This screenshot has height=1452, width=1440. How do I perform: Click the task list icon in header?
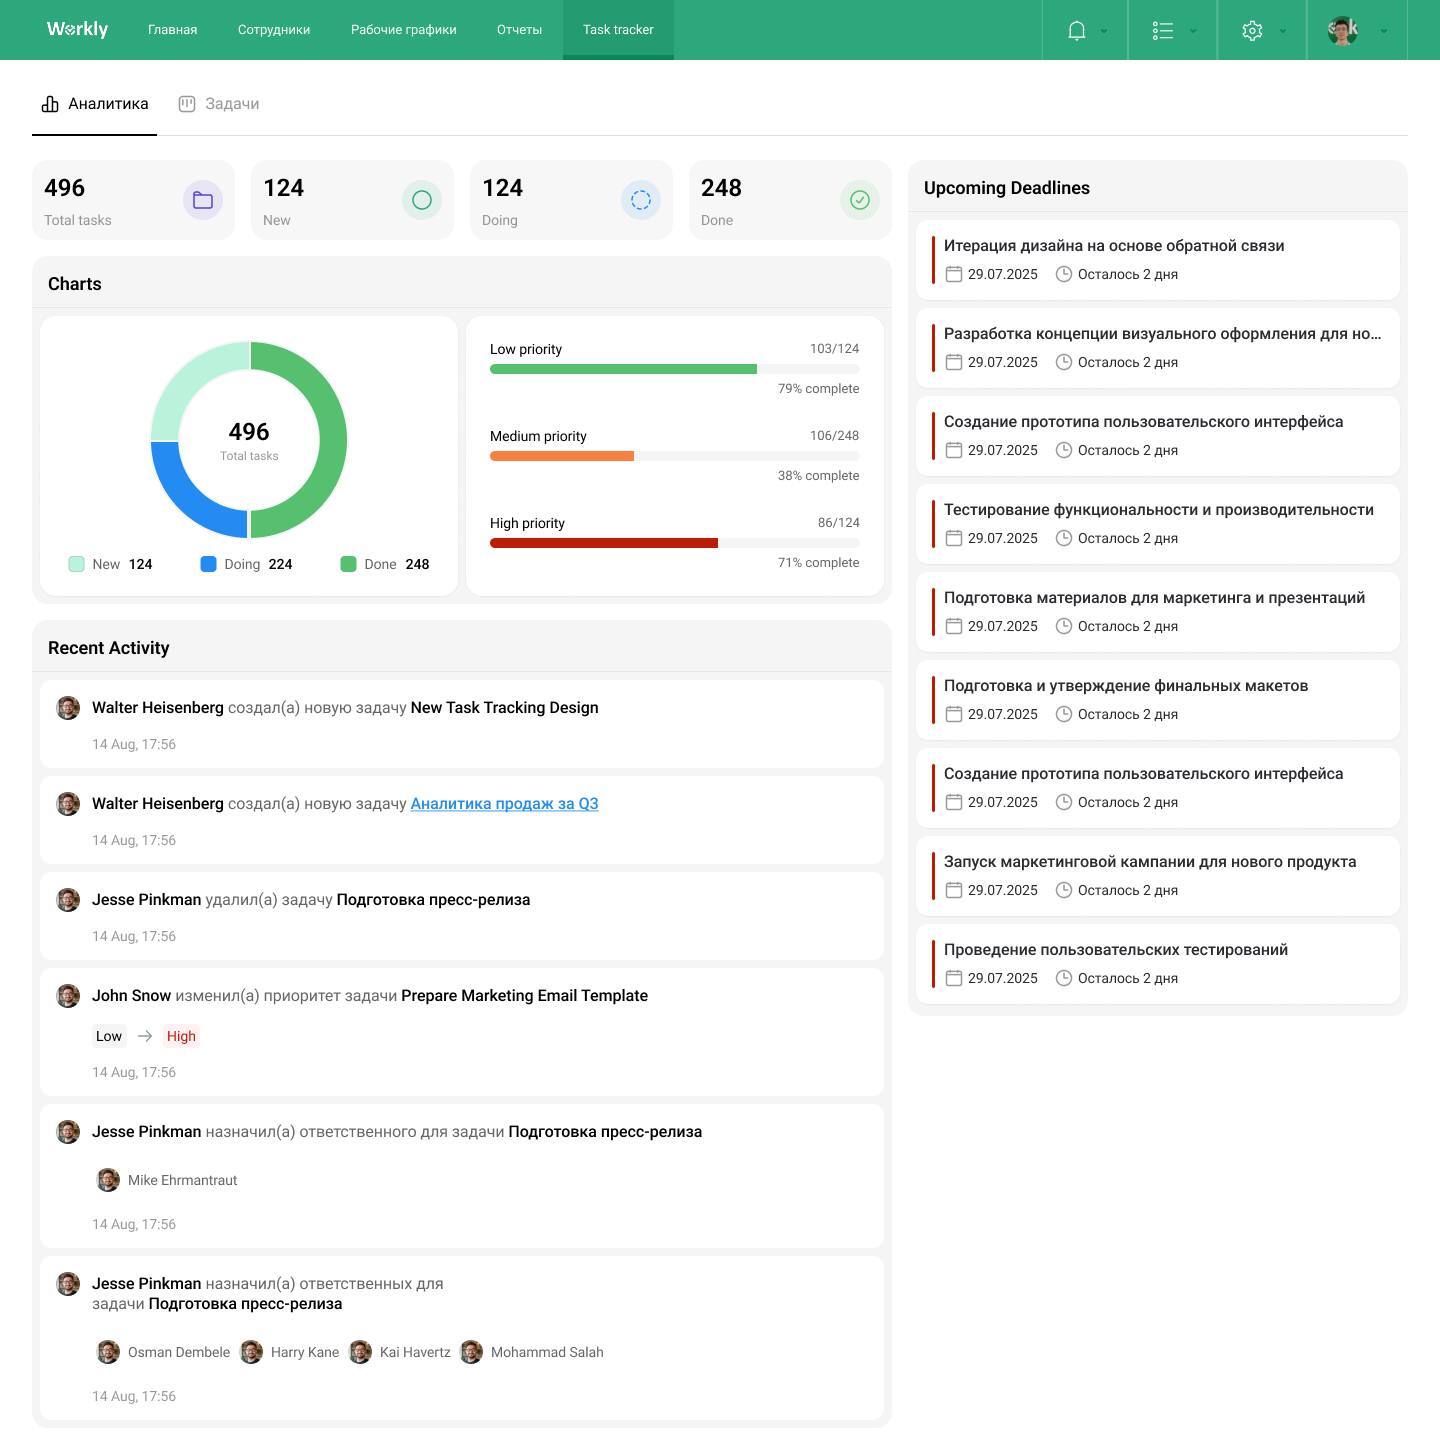click(1163, 30)
